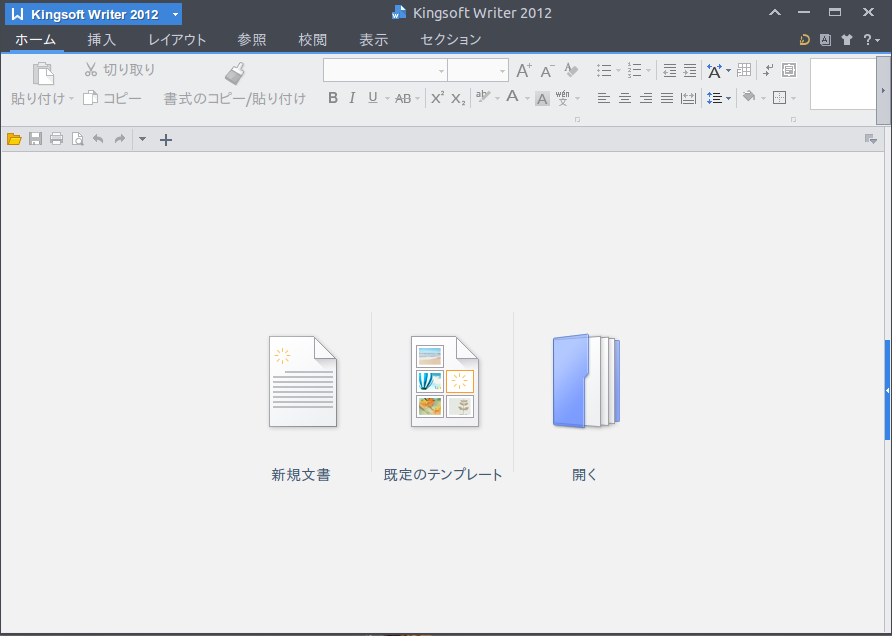Click the skin change T-shirt icon
892x636 pixels.
(847, 40)
